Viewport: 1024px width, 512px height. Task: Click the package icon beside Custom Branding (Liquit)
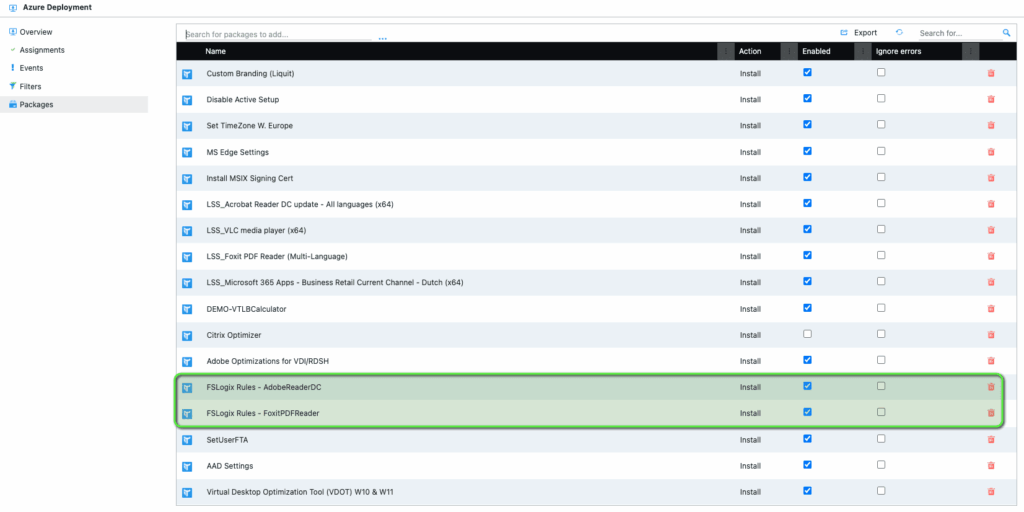coord(187,74)
